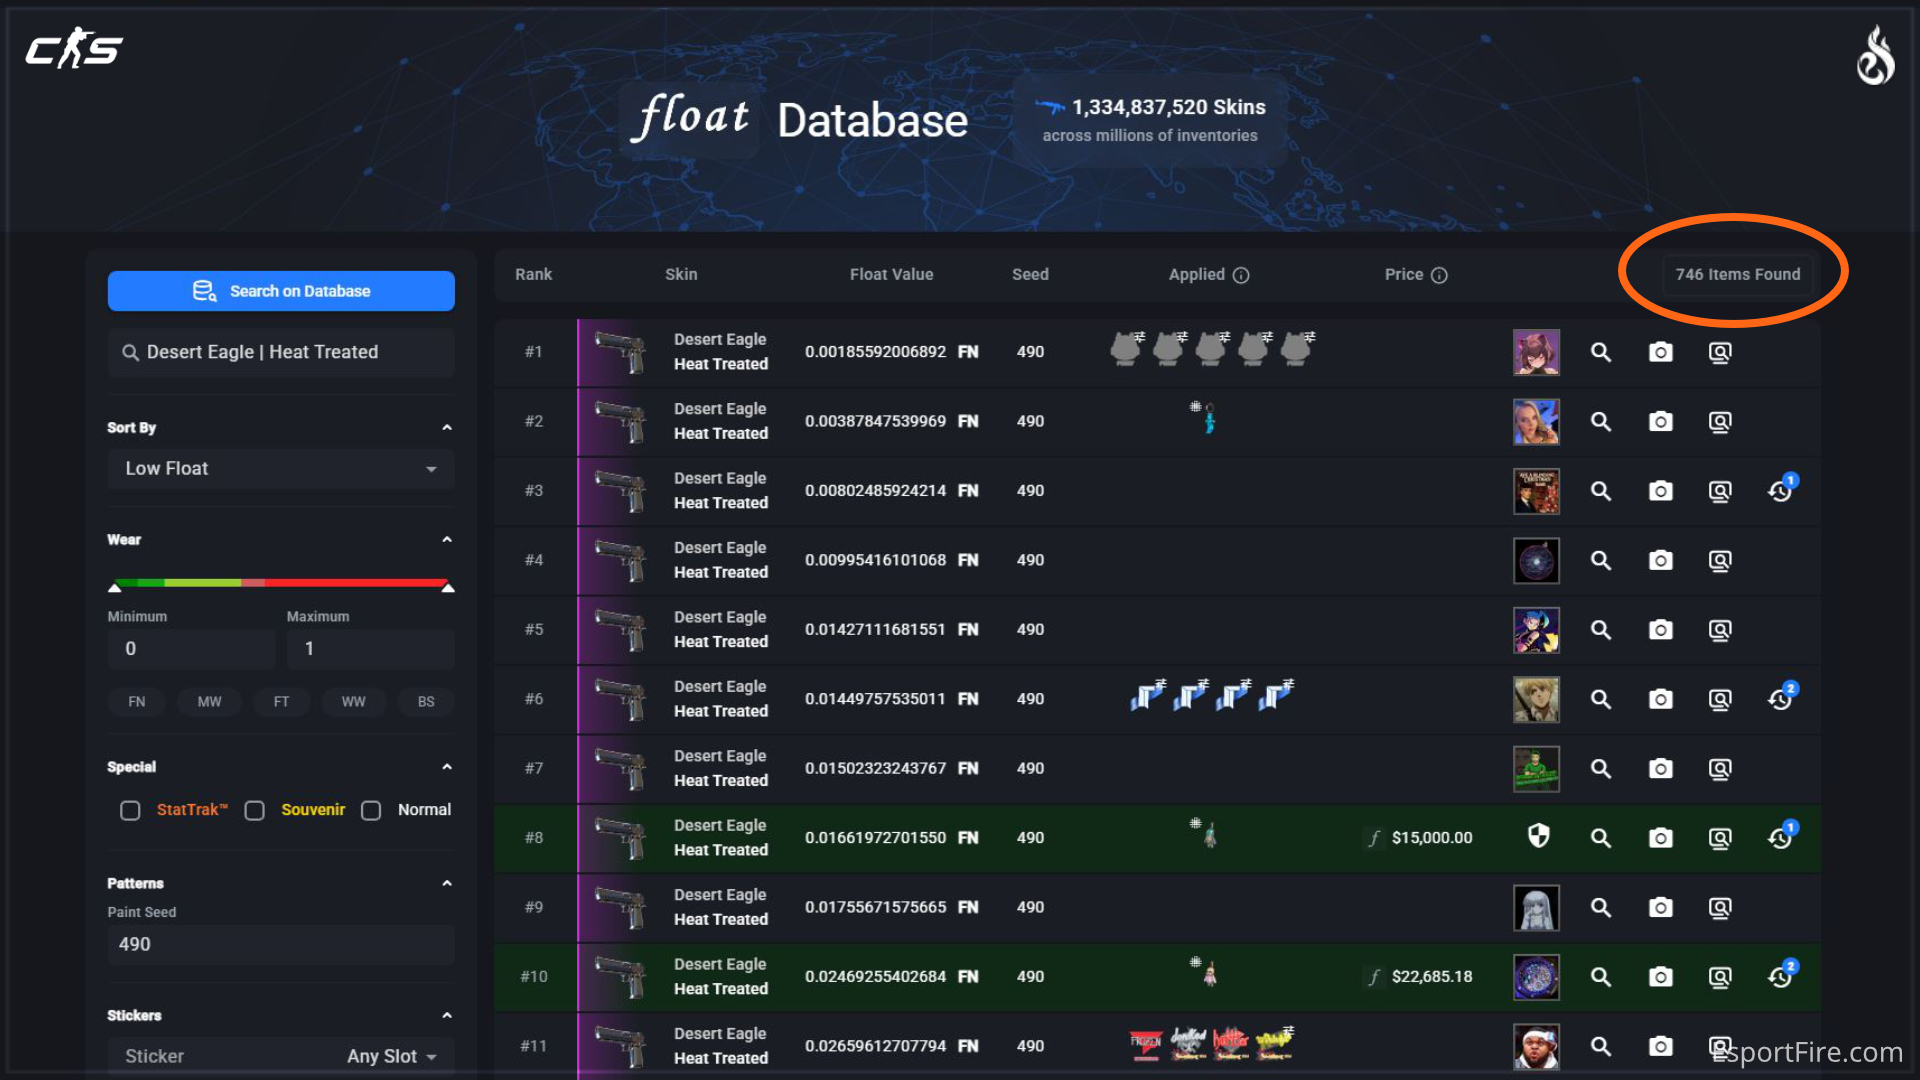Viewport: 1920px width, 1080px height.
Task: Click the CS logo in top-left corner
Action: [74, 48]
